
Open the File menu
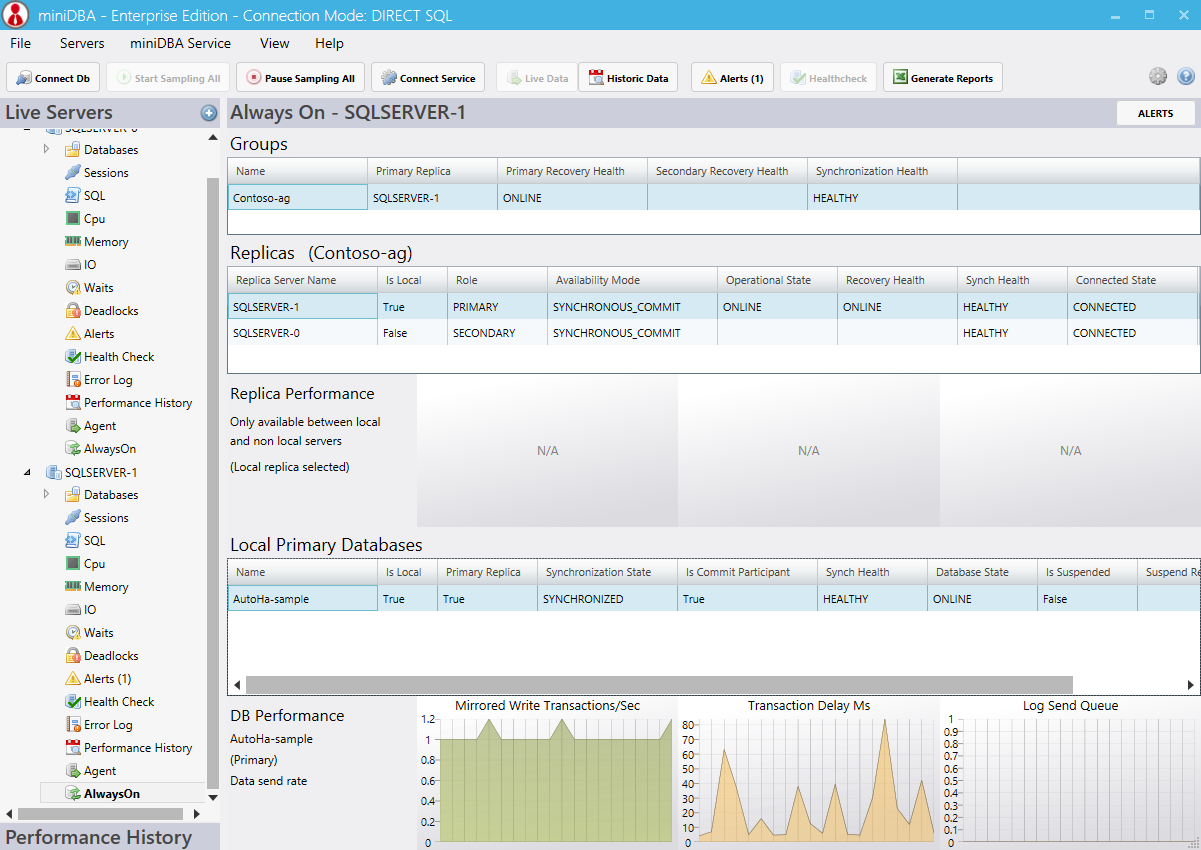point(20,43)
